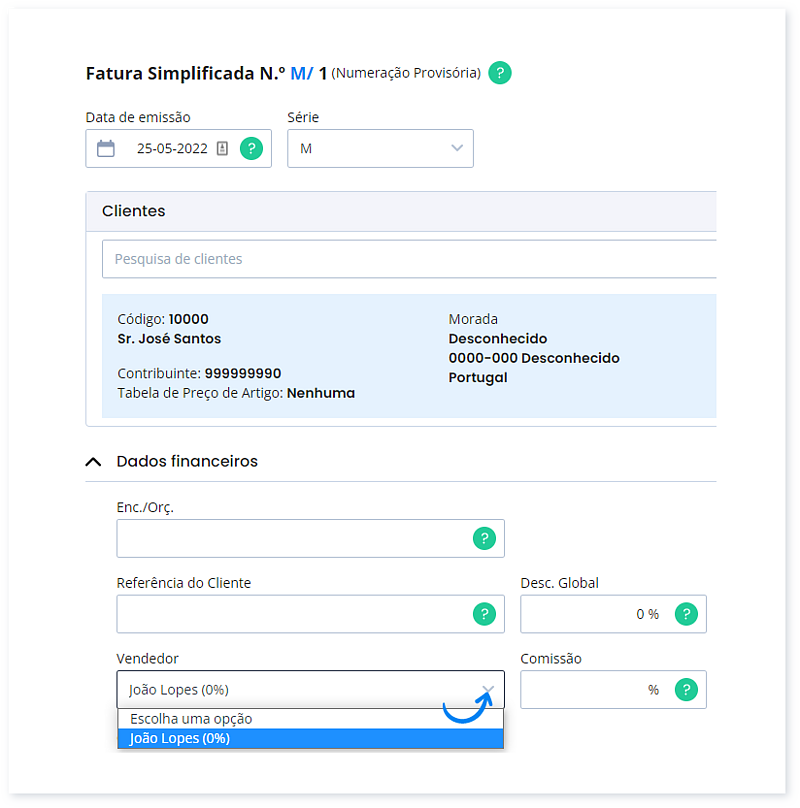Focus the Enc./Orç. text field
This screenshot has width=800, height=808.
point(290,539)
